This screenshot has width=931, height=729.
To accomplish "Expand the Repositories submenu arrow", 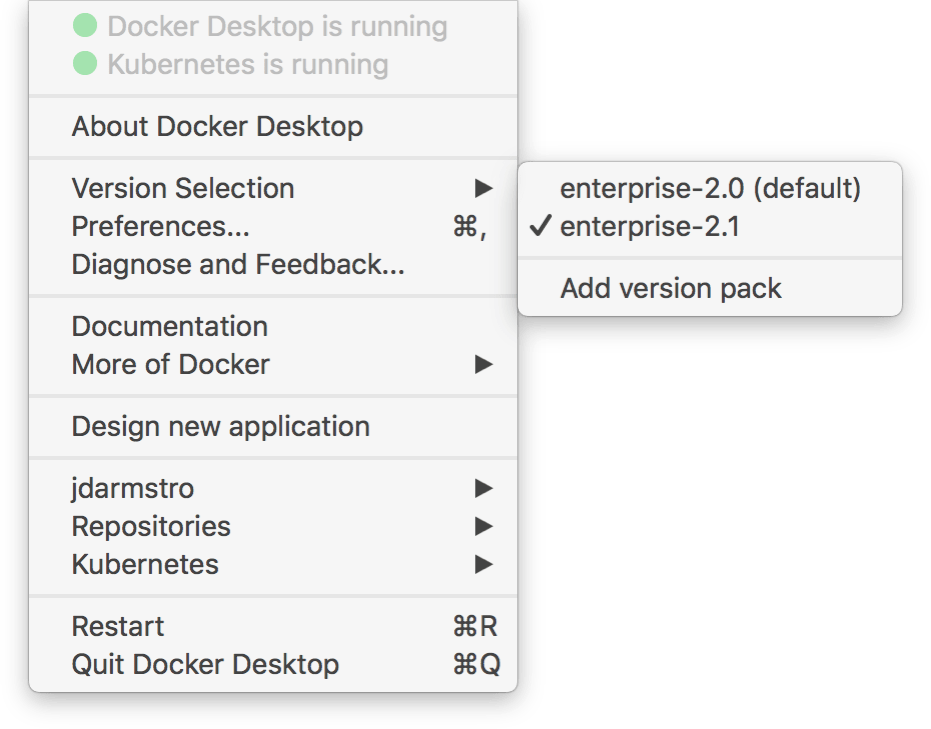I will [x=484, y=527].
